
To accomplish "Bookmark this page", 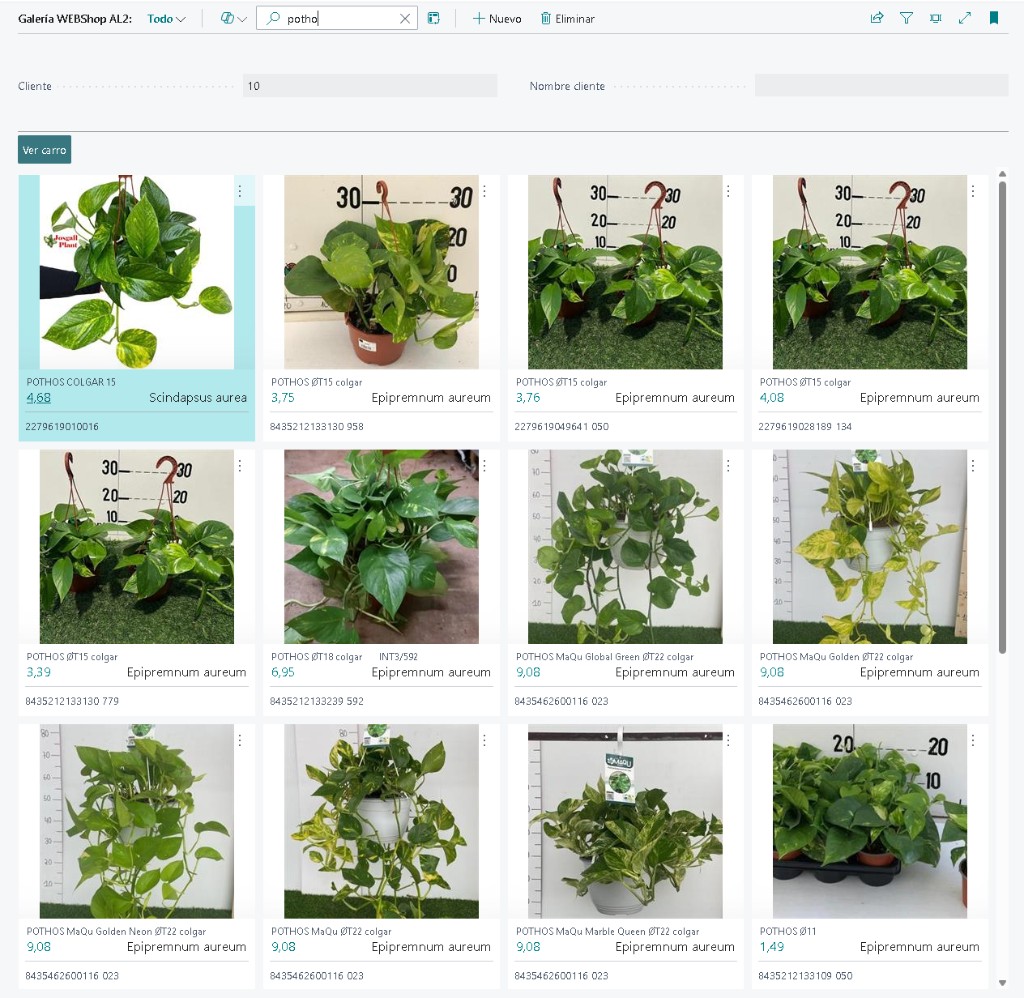I will 994,18.
